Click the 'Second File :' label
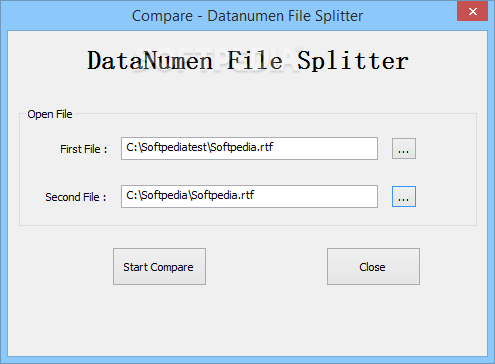495x364 pixels. pyautogui.click(x=76, y=197)
